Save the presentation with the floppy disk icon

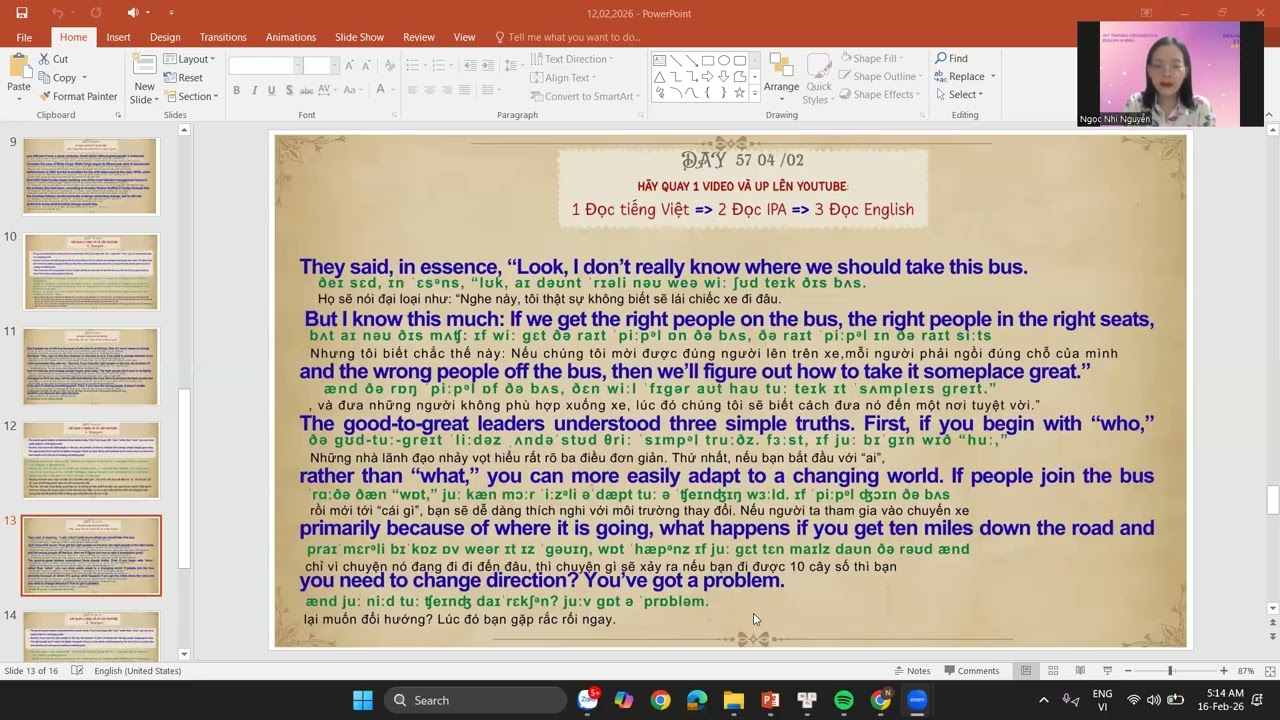(22, 13)
